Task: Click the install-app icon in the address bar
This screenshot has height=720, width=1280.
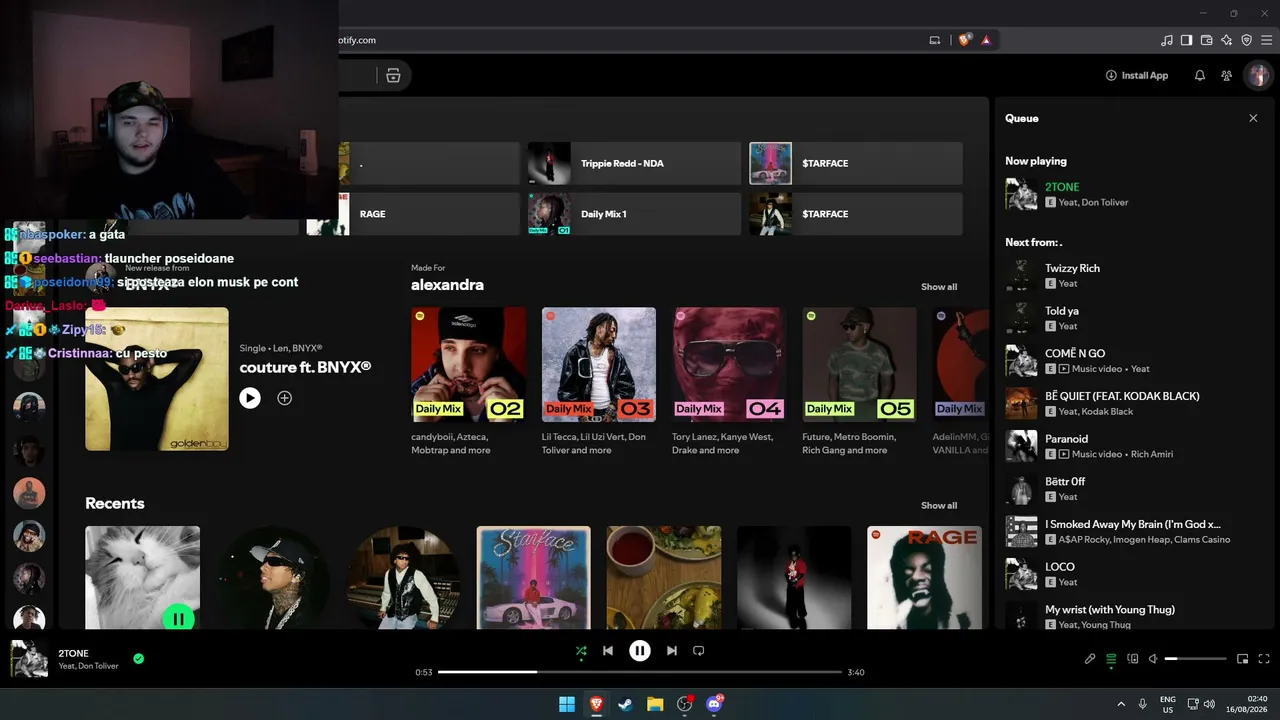Action: (x=935, y=40)
